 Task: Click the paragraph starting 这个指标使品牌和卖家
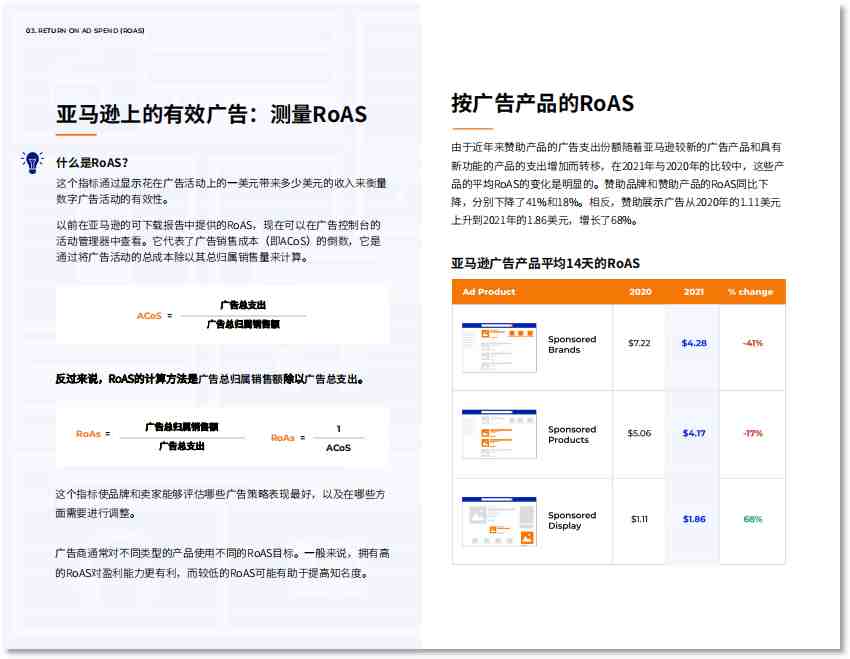point(220,503)
